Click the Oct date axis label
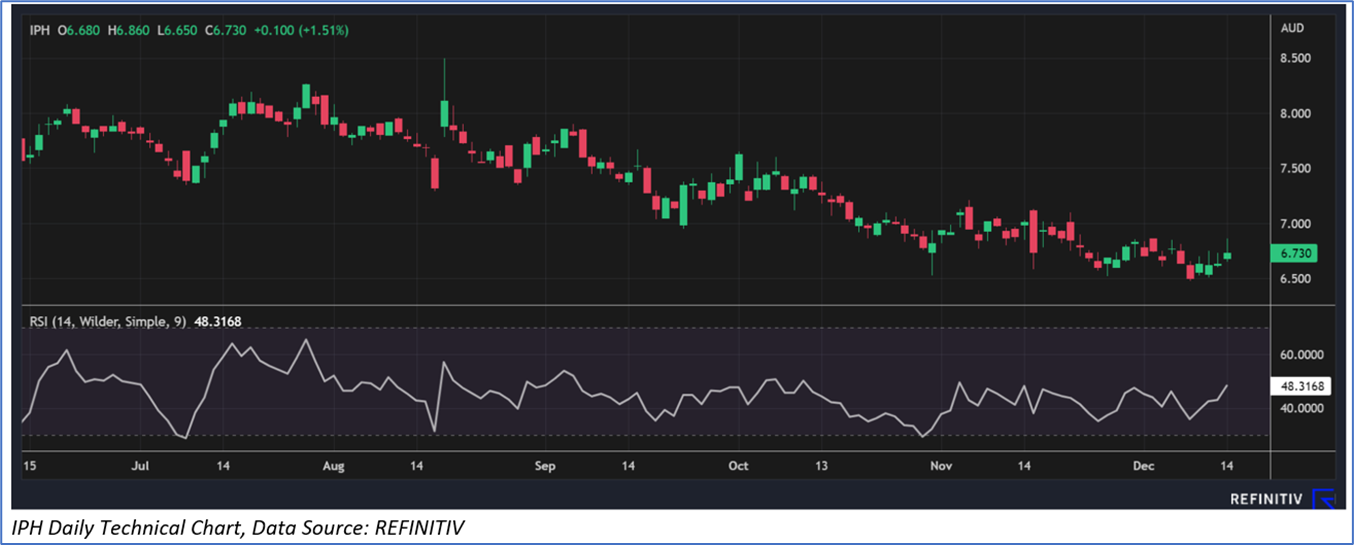Viewport: 1354px width, 545px height. (x=738, y=466)
